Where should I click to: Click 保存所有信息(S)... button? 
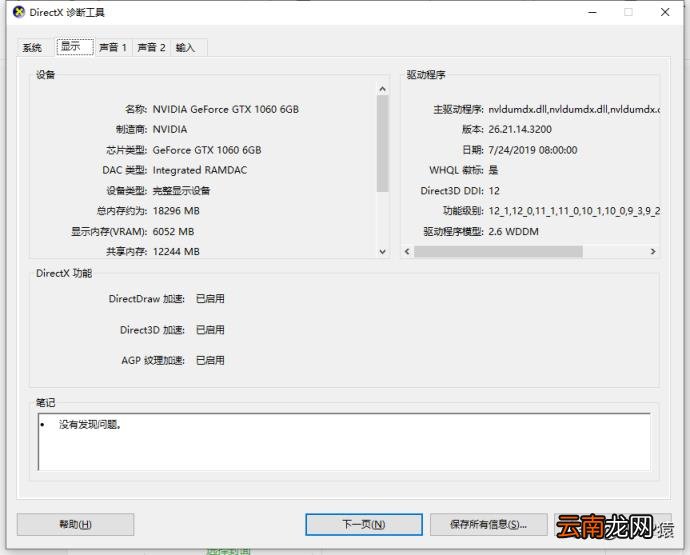(x=488, y=524)
